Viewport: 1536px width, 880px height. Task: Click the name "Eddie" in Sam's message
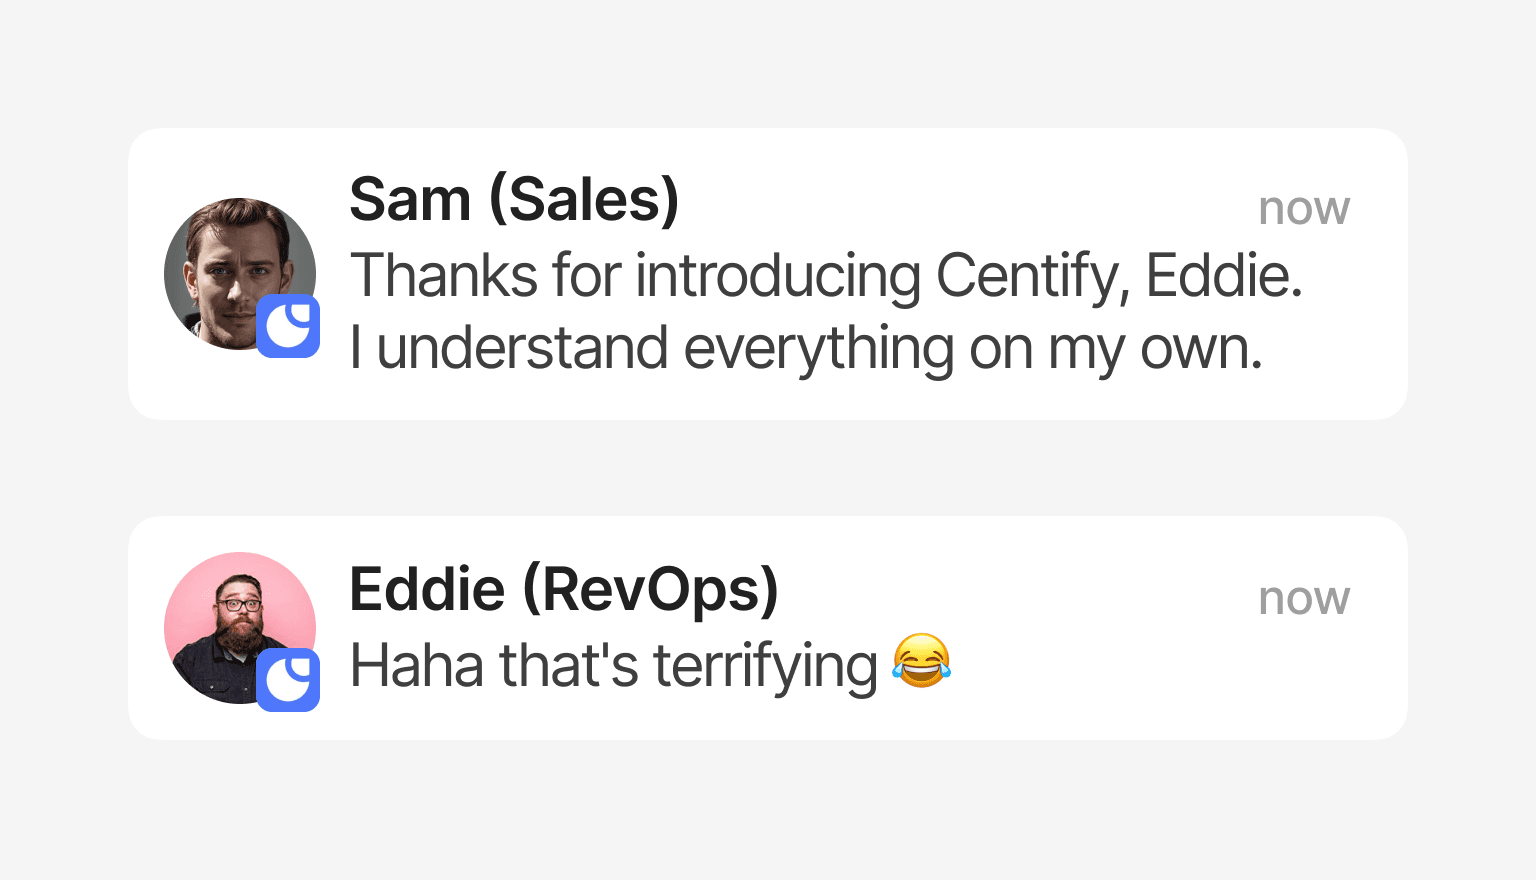1221,275
